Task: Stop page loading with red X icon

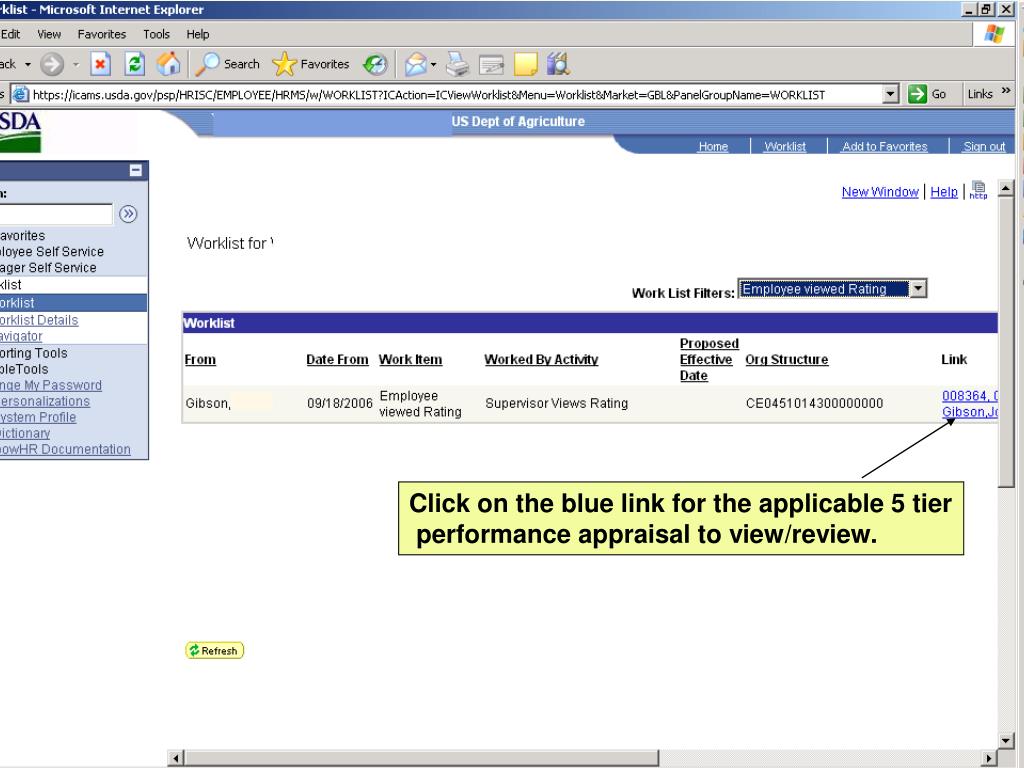Action: coord(100,64)
